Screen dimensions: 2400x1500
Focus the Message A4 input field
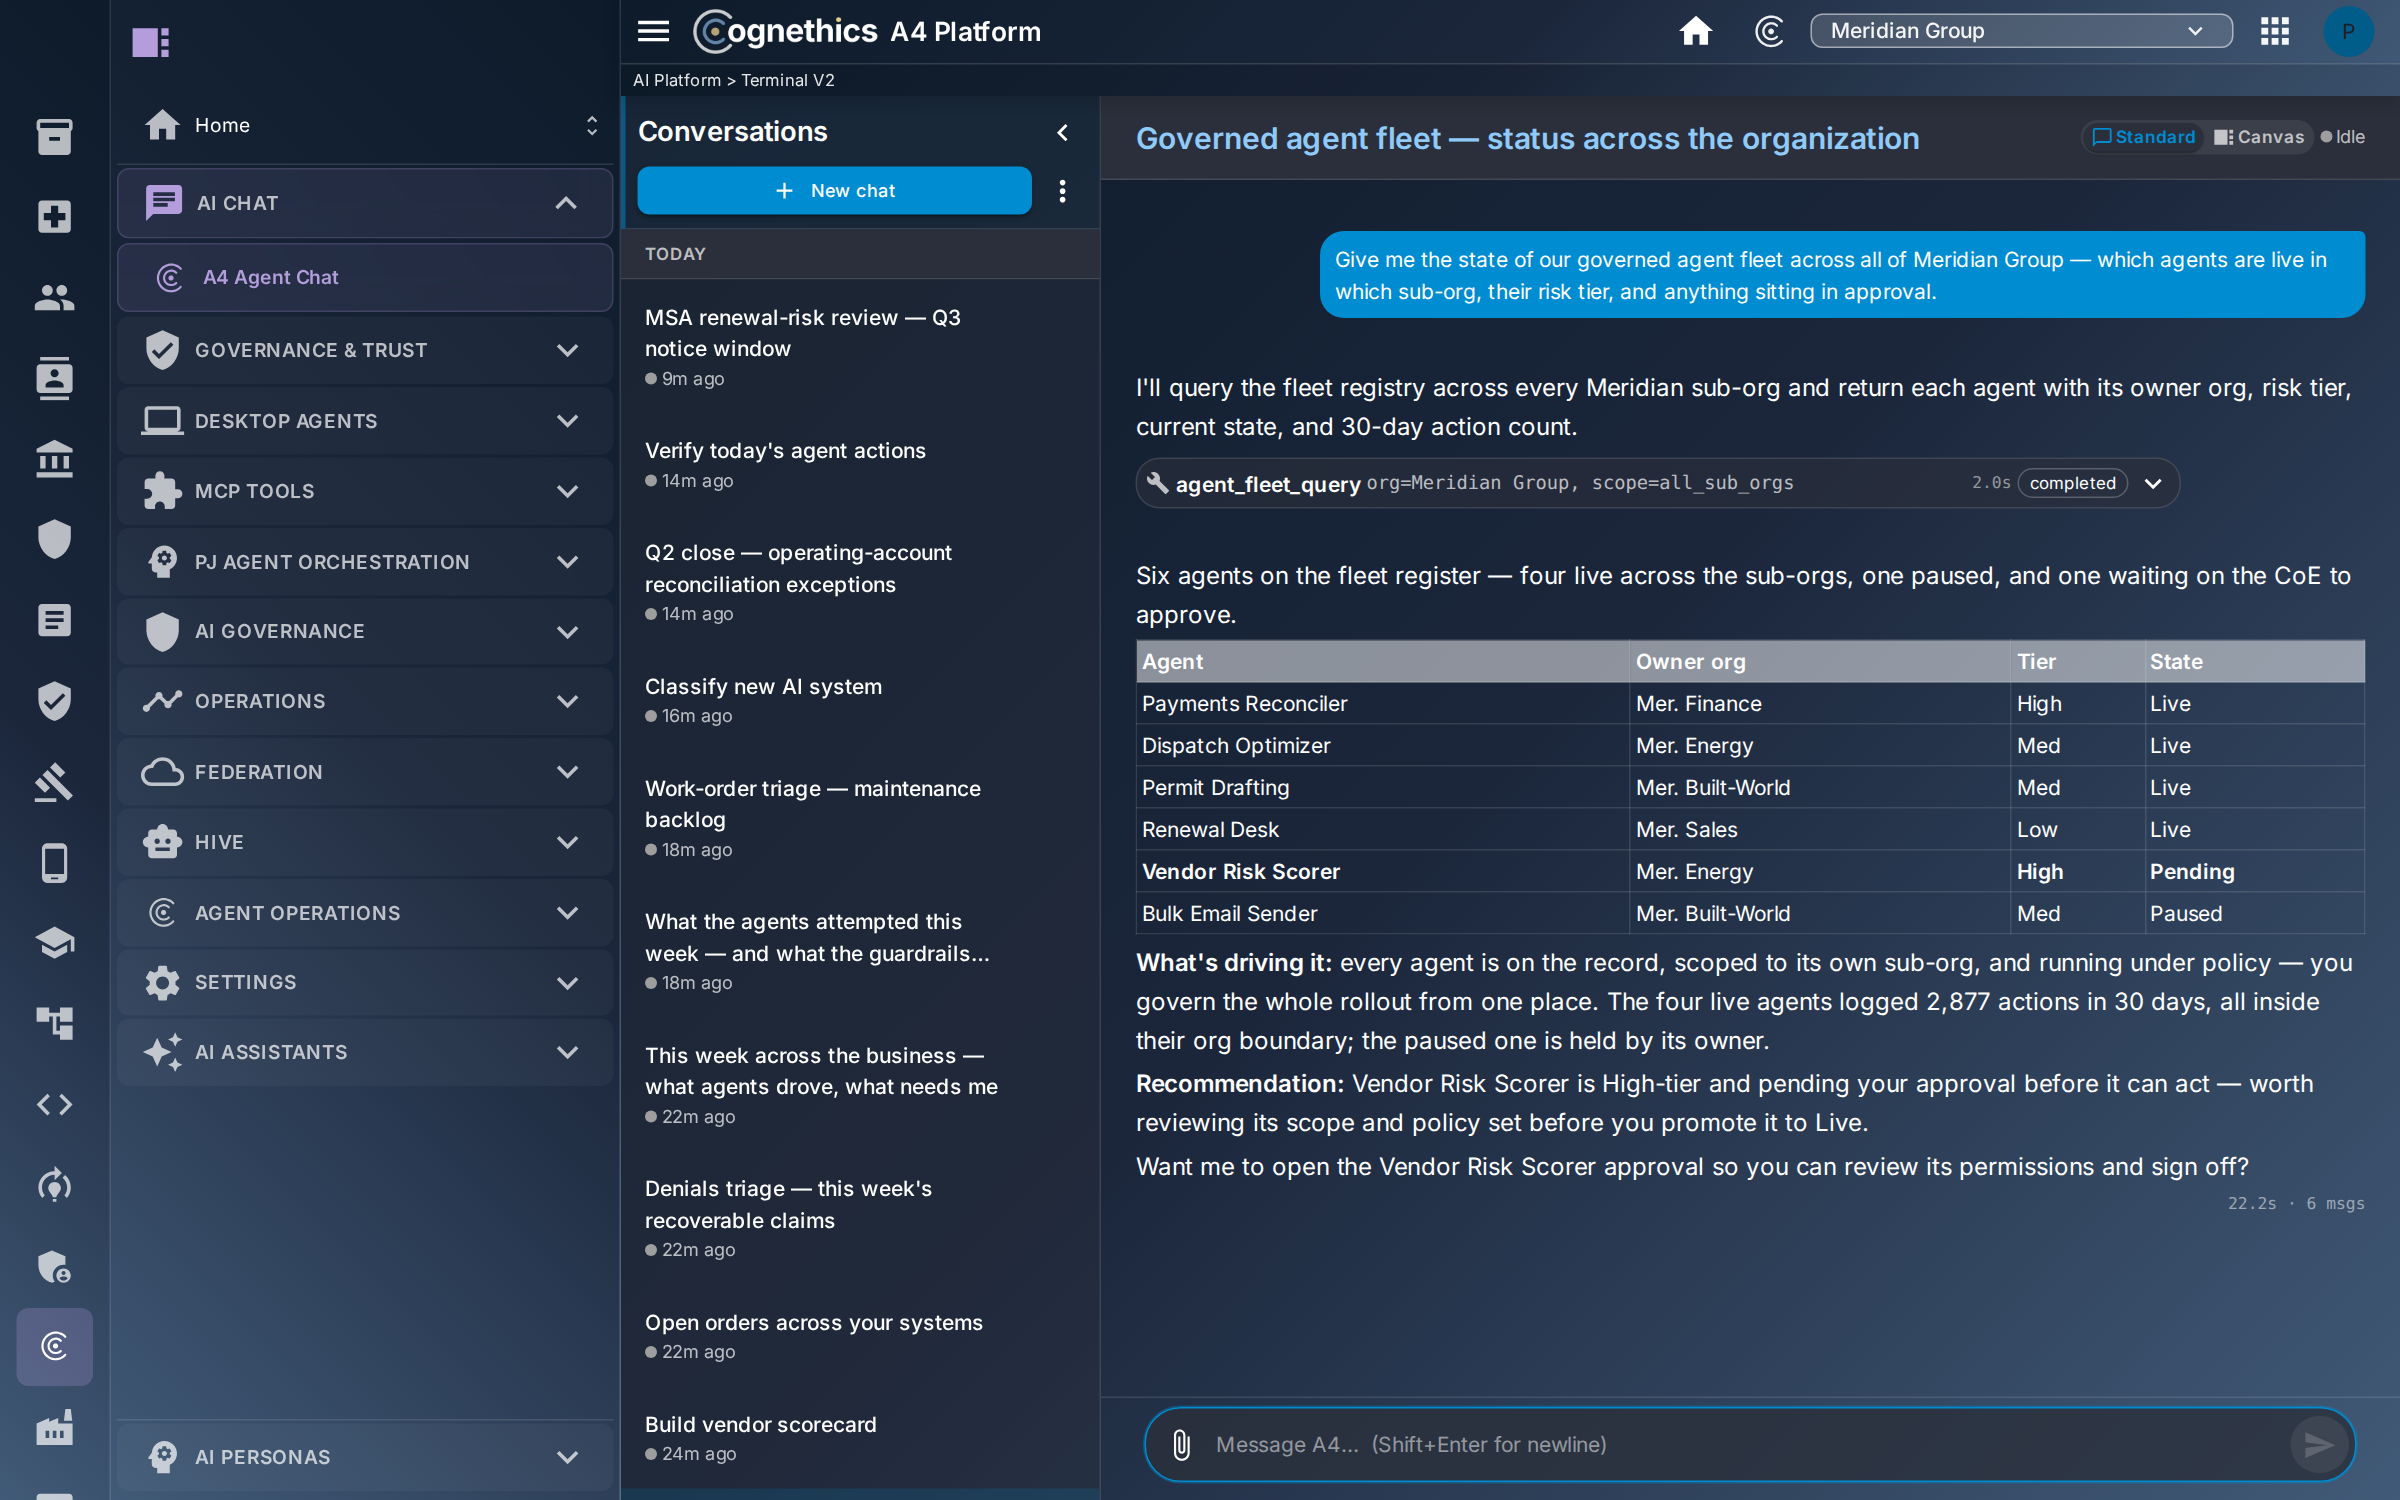[x=1745, y=1444]
